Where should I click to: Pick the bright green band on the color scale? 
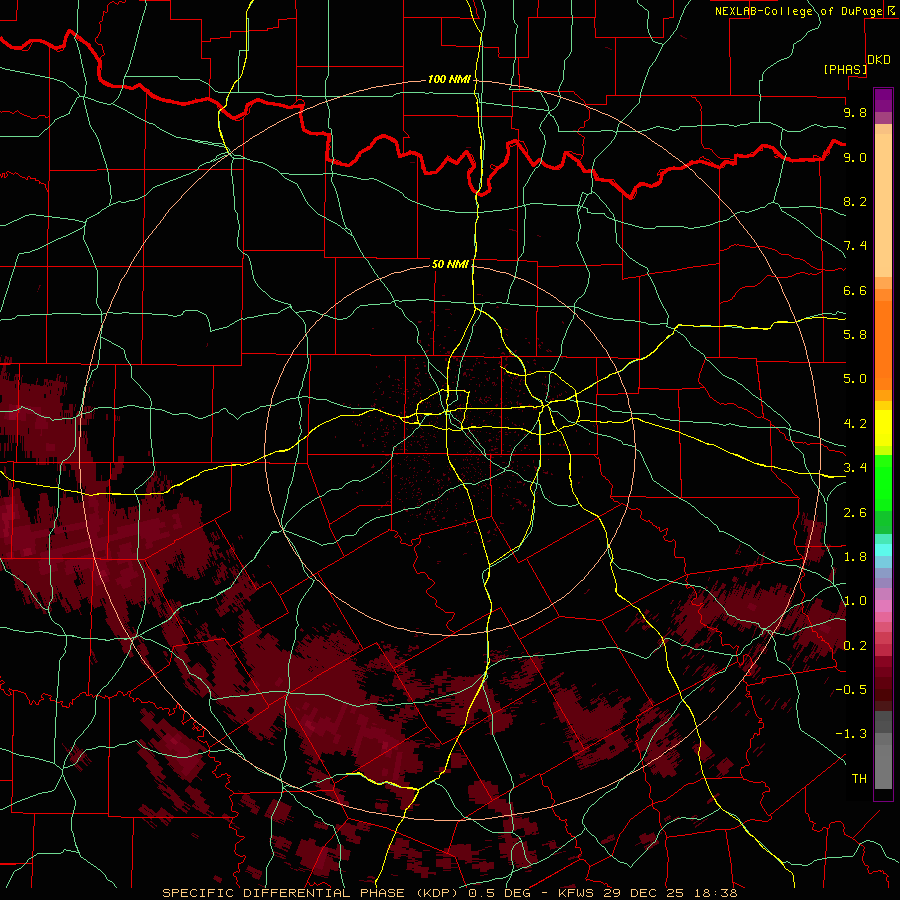click(883, 483)
